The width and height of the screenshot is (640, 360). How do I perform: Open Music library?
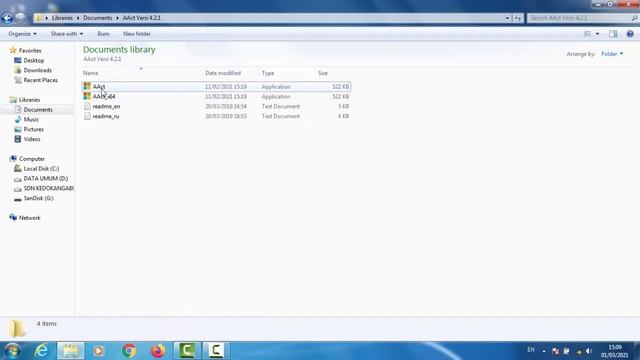pos(31,119)
